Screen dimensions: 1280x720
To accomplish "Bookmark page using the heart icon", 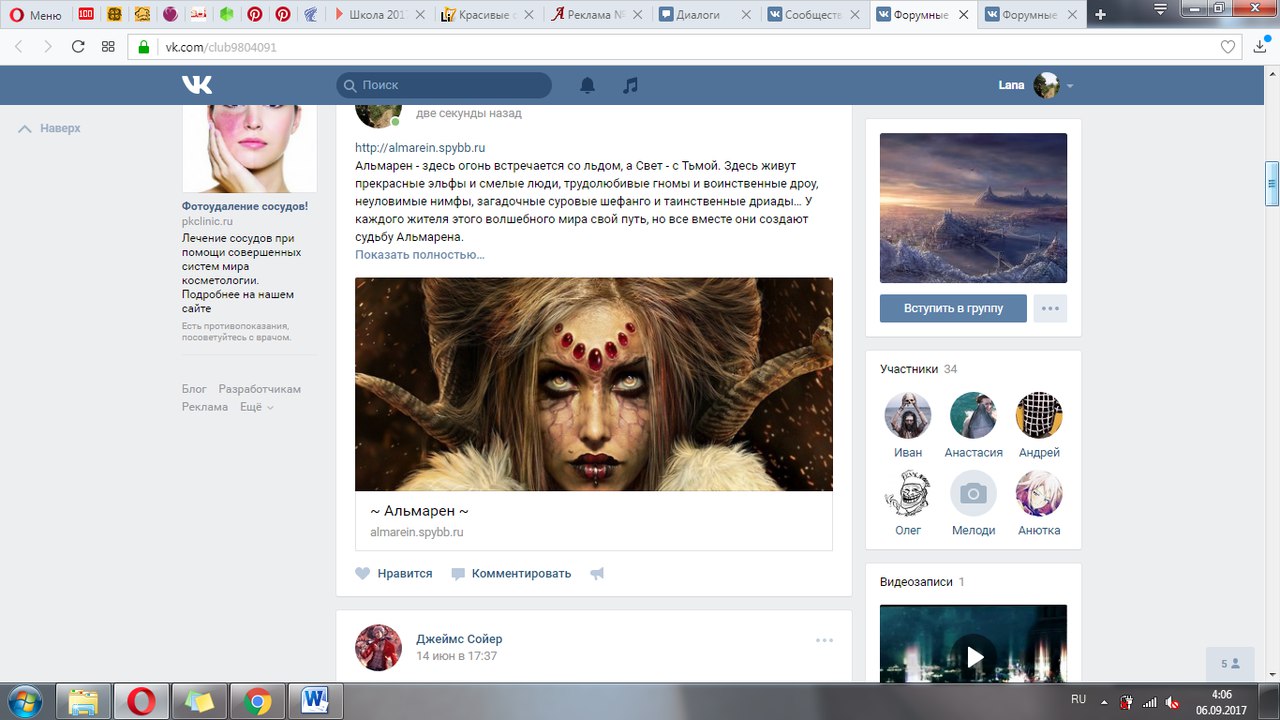I will coord(1228,47).
